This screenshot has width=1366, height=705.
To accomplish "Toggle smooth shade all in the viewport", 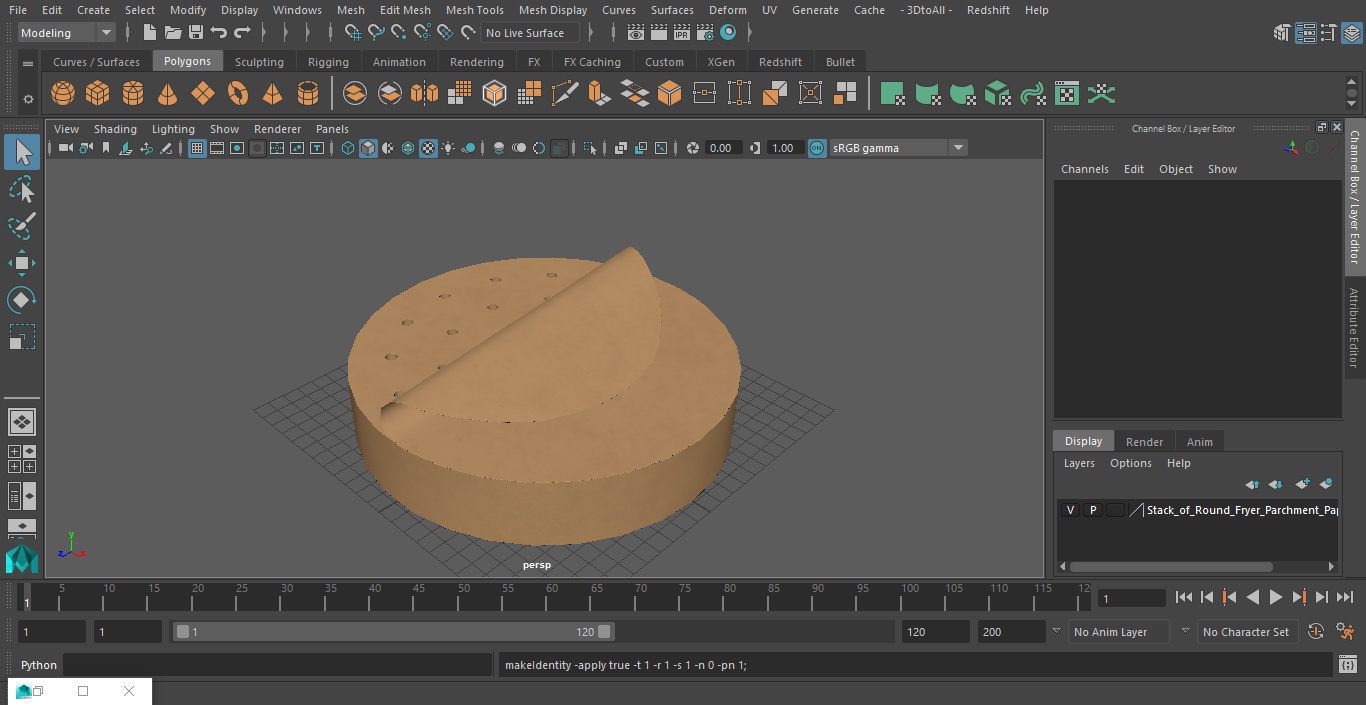I will (368, 148).
